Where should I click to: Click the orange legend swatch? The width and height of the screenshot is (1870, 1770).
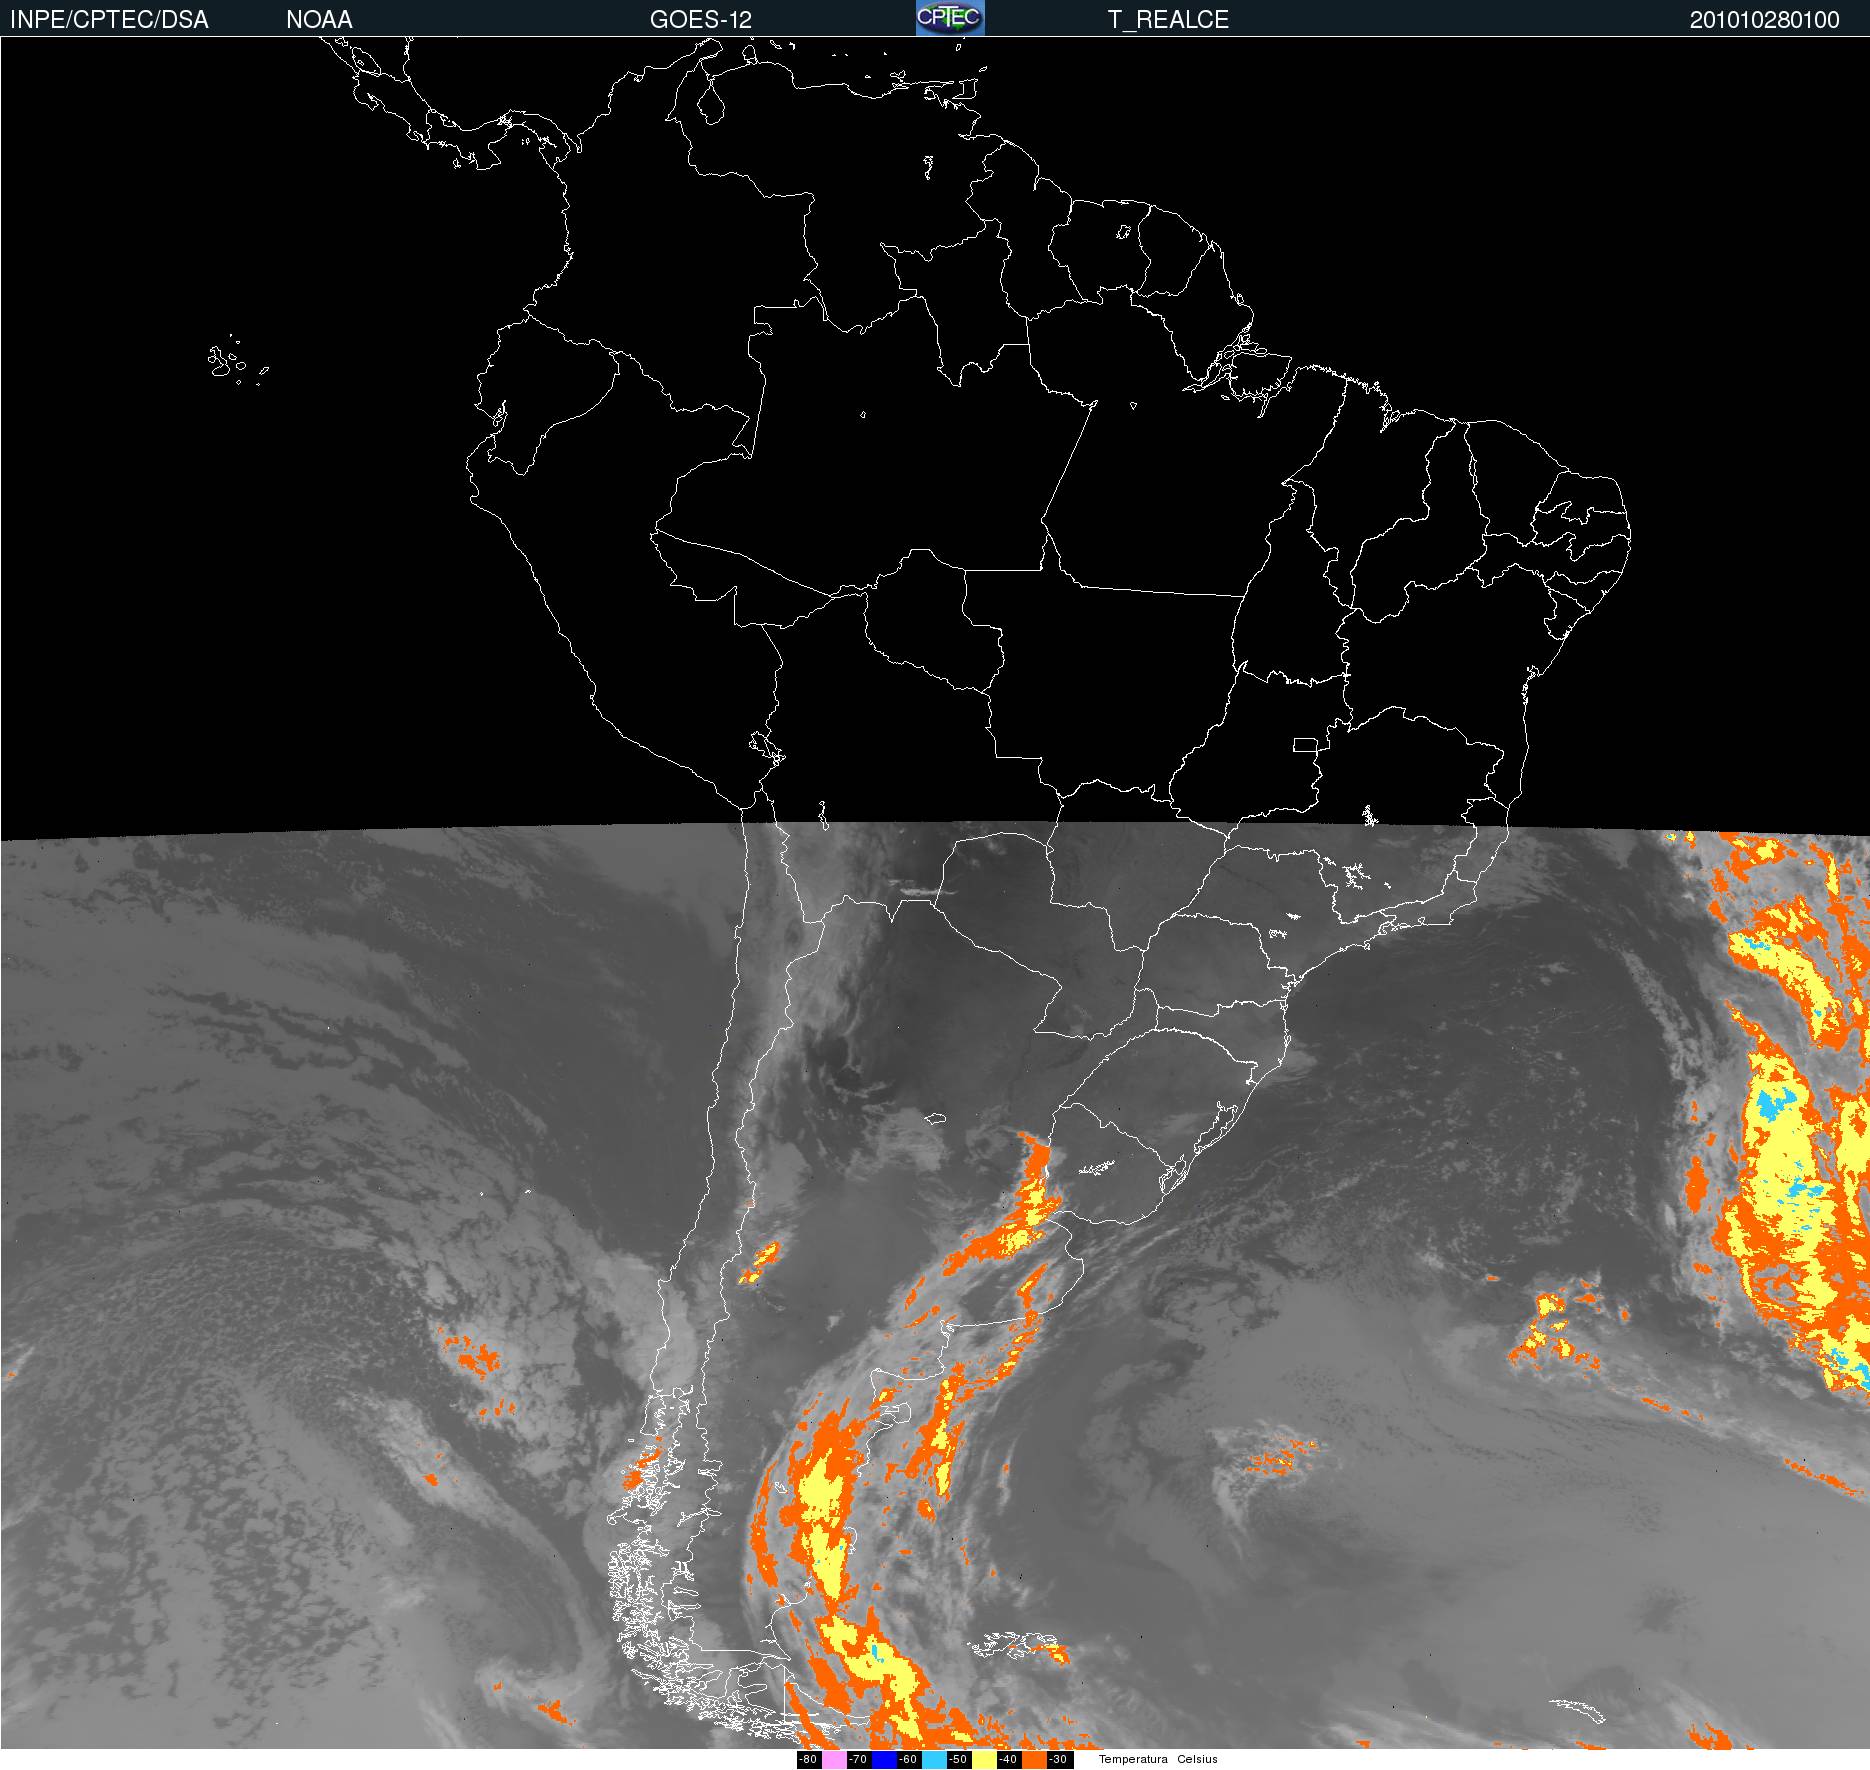[x=1034, y=1760]
